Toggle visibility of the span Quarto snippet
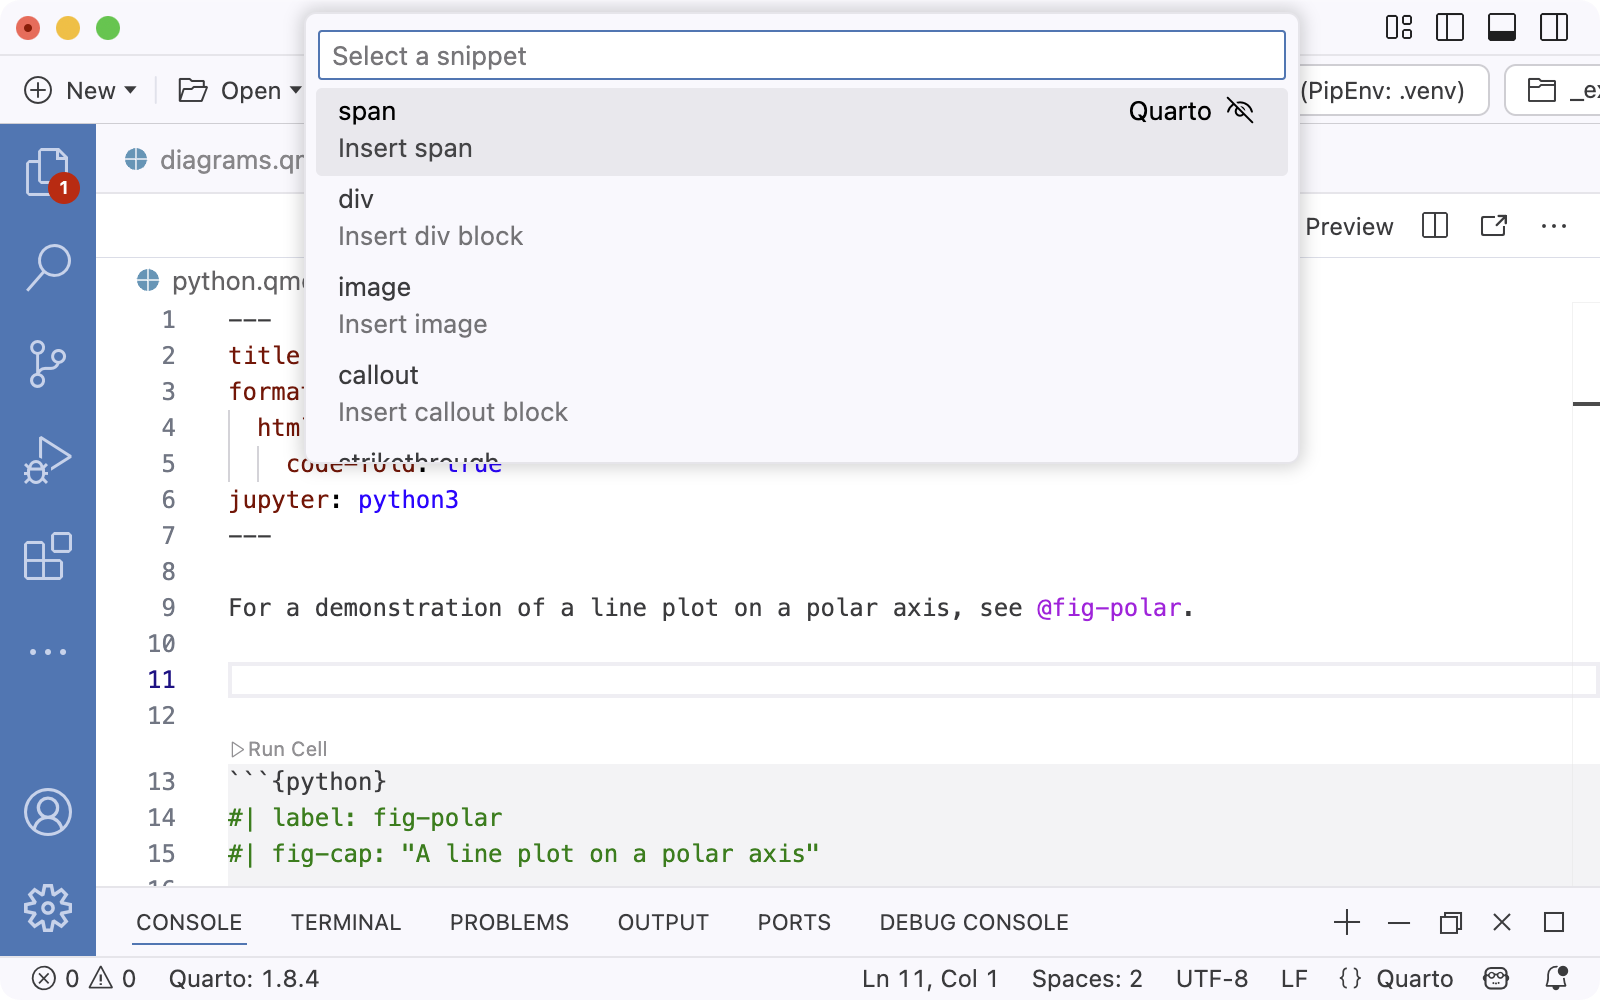 pos(1241,111)
